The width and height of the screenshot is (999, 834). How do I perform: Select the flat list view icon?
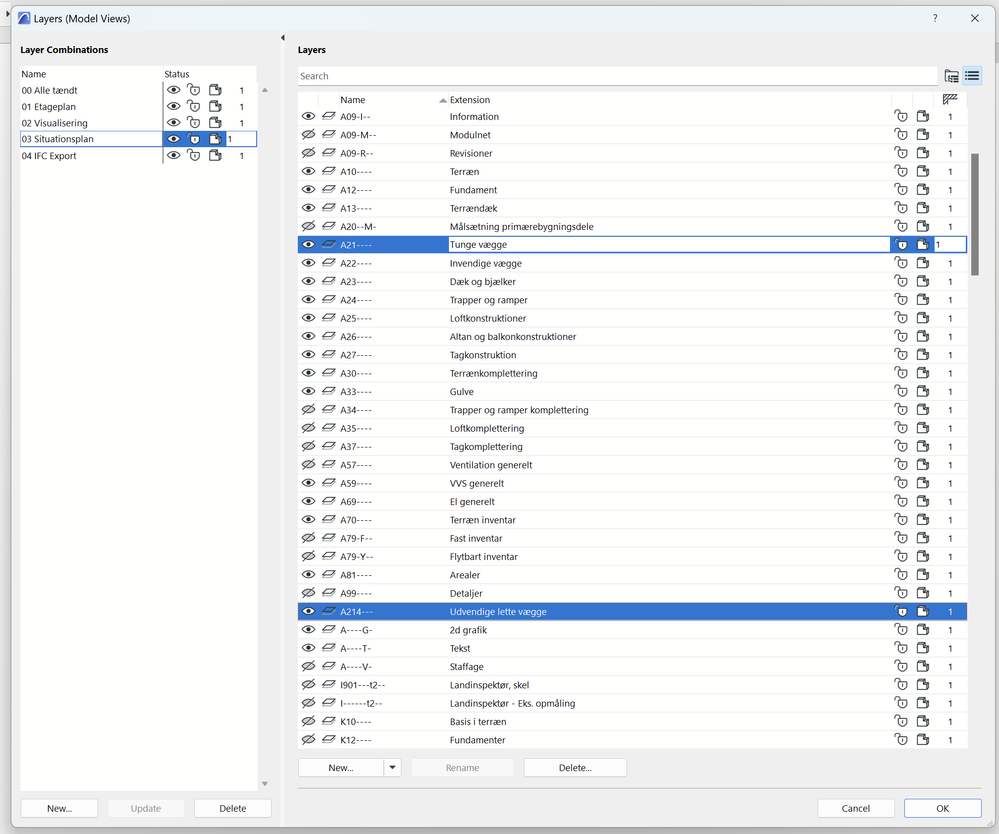[x=971, y=75]
